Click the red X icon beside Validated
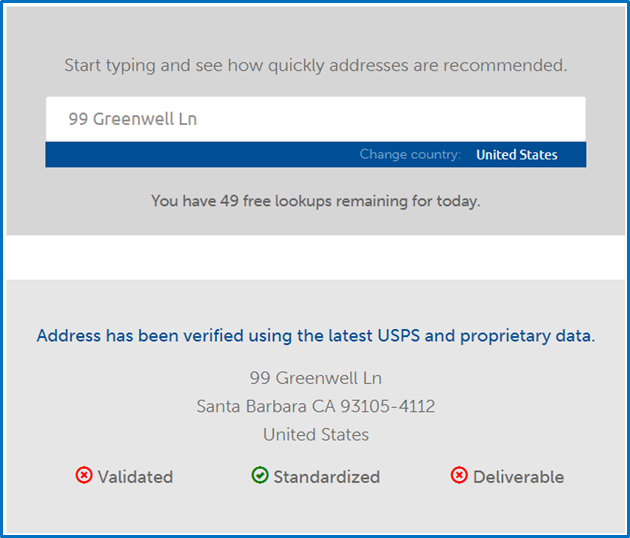 coord(84,475)
